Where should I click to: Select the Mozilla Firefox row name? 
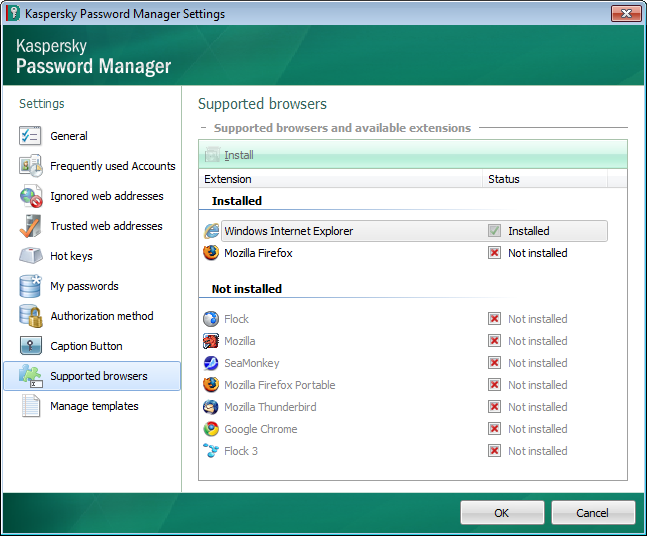pos(258,253)
